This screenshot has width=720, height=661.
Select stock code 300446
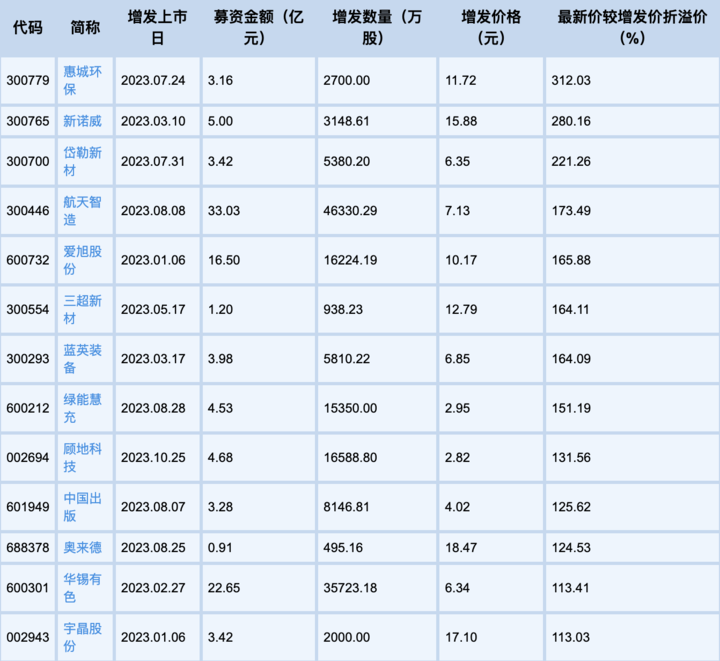[x=28, y=211]
